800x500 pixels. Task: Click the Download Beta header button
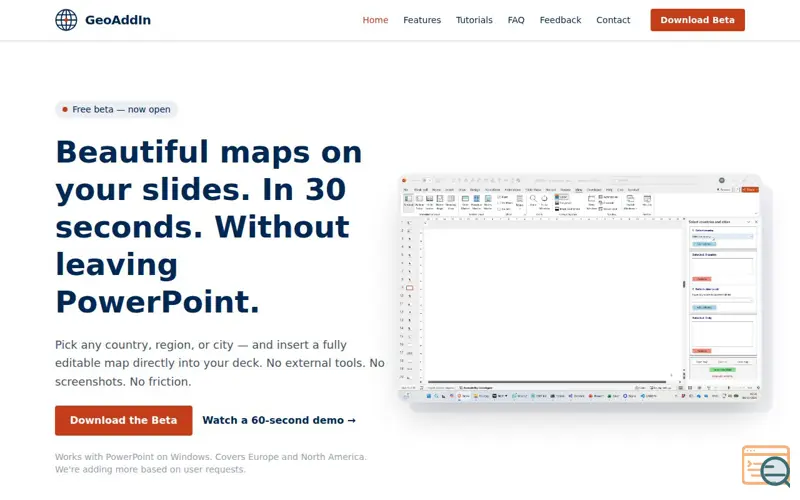[697, 20]
